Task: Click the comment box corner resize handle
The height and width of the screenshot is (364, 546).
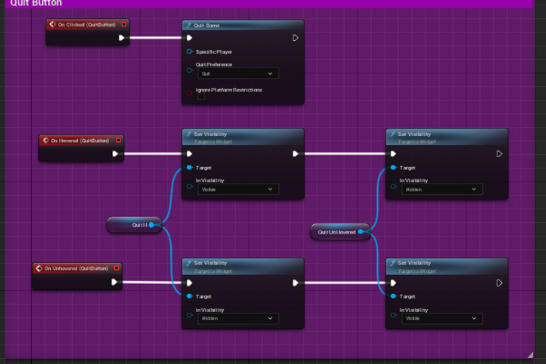Action: coord(530,355)
